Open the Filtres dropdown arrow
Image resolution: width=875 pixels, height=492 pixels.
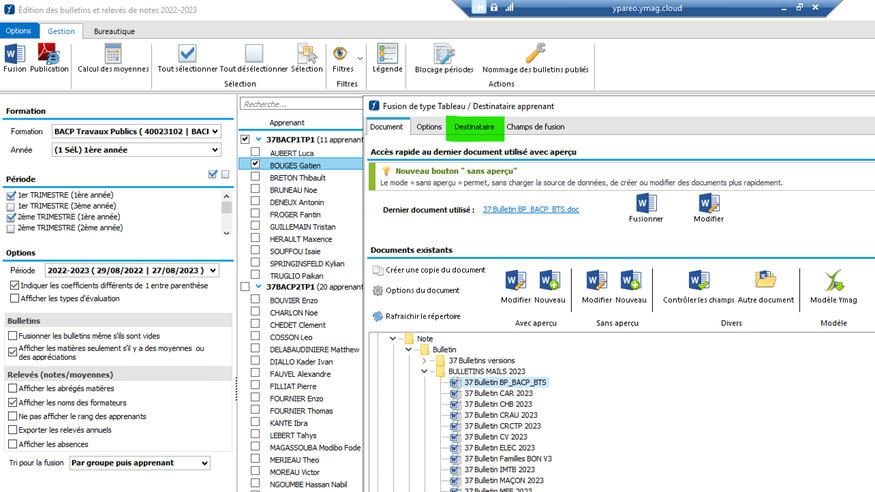[x=360, y=57]
